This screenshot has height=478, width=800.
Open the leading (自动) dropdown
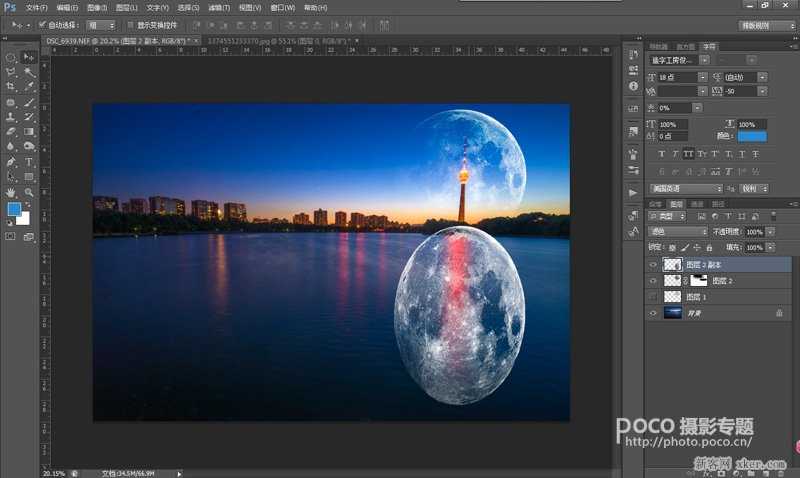click(x=762, y=77)
